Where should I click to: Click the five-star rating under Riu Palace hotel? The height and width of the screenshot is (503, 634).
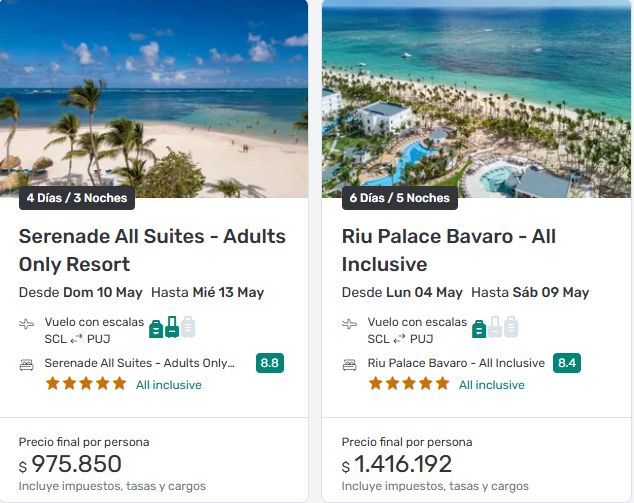click(409, 384)
